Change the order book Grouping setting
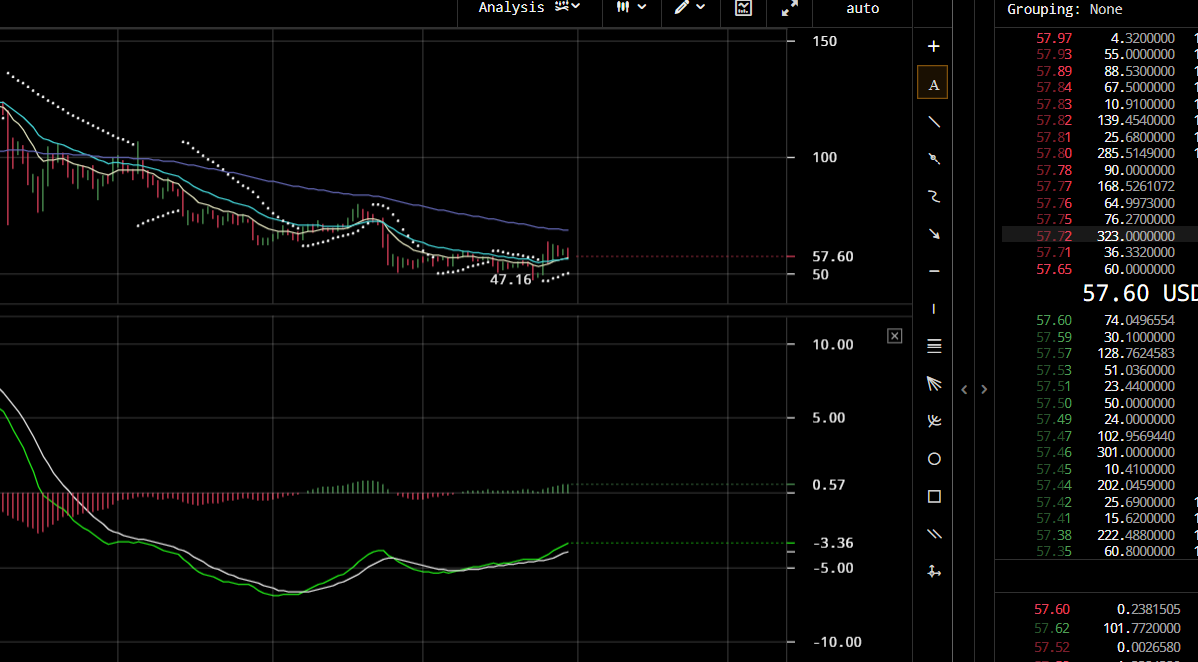The width and height of the screenshot is (1198, 662). tap(1064, 9)
